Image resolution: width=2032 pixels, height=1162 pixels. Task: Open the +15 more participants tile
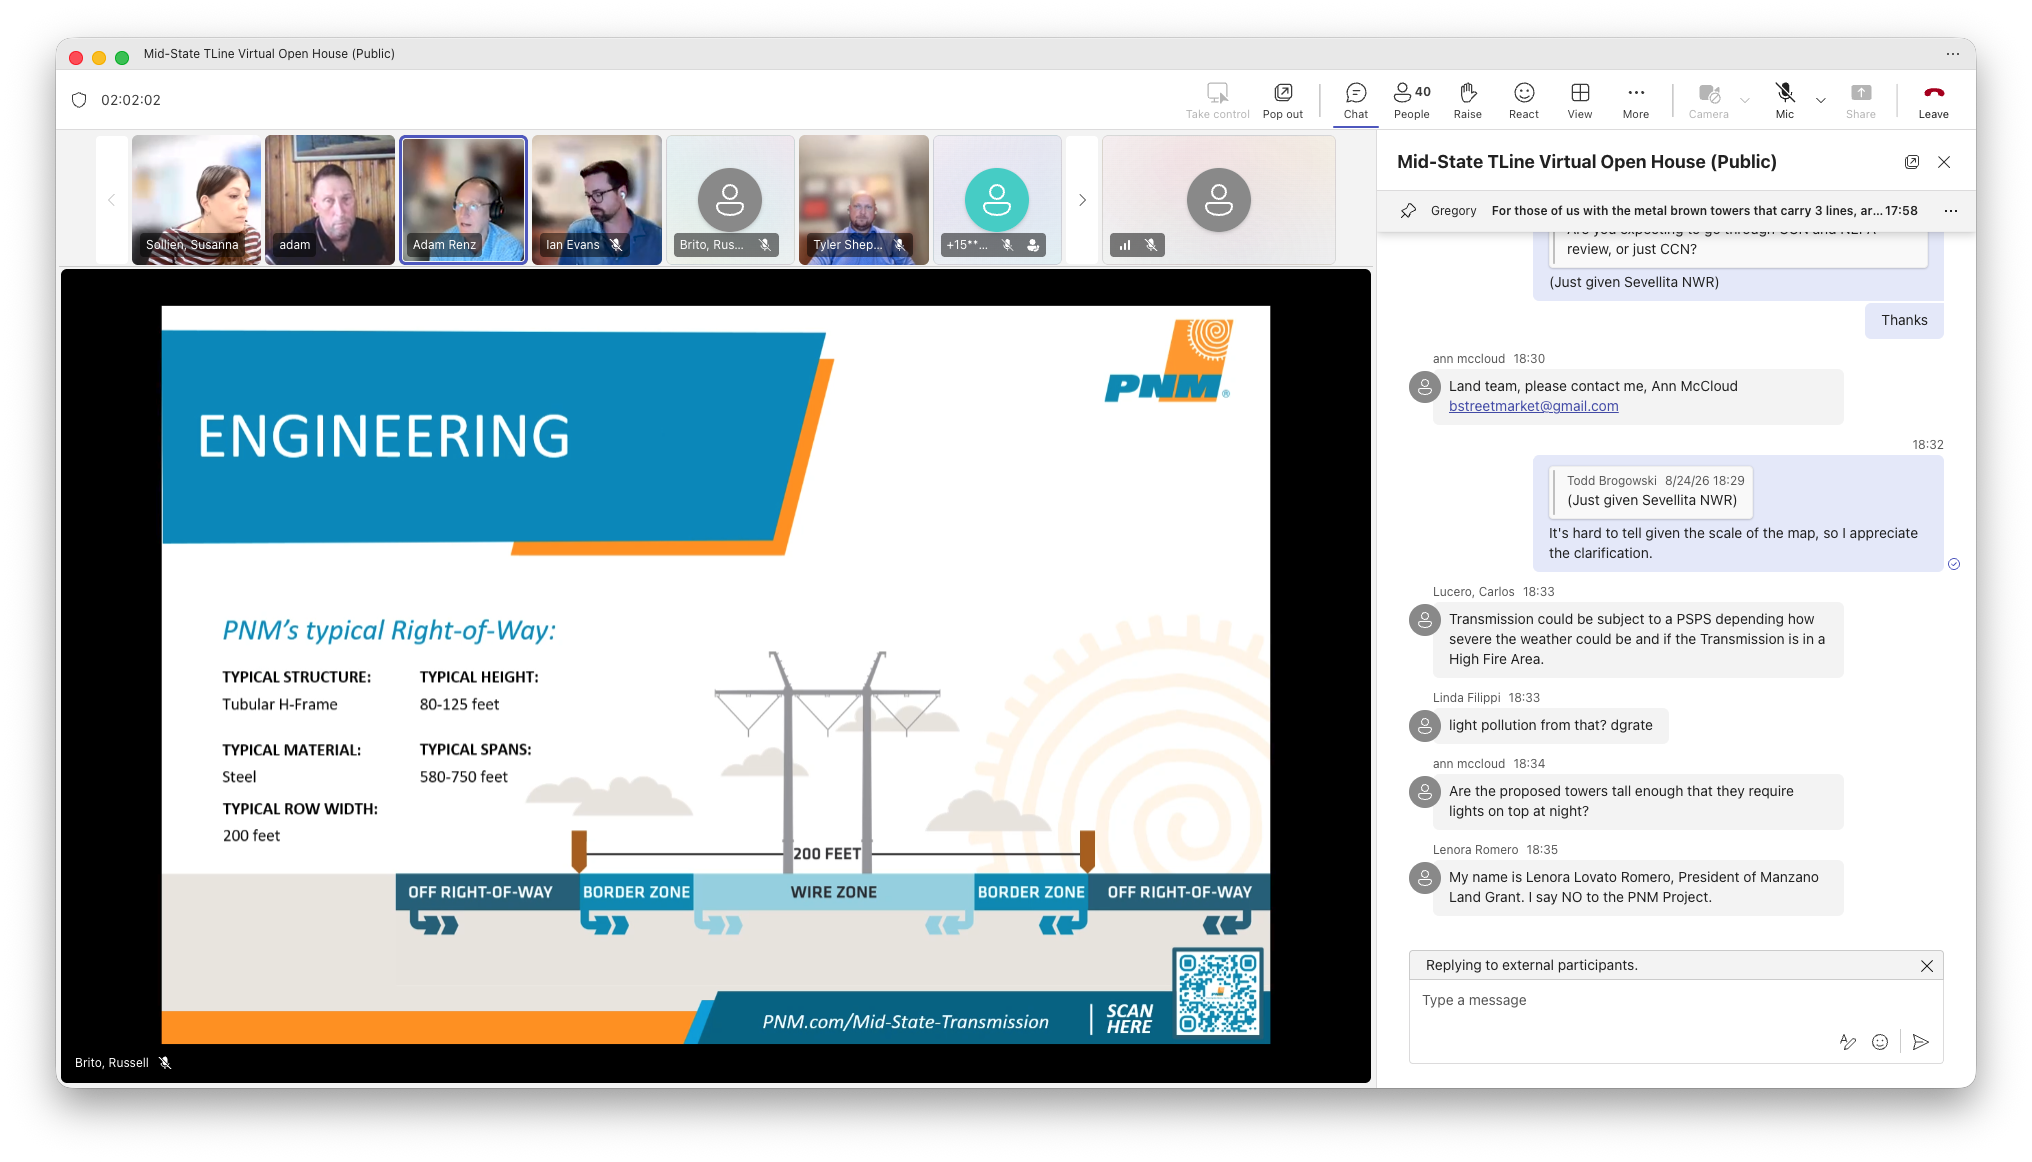tap(997, 200)
